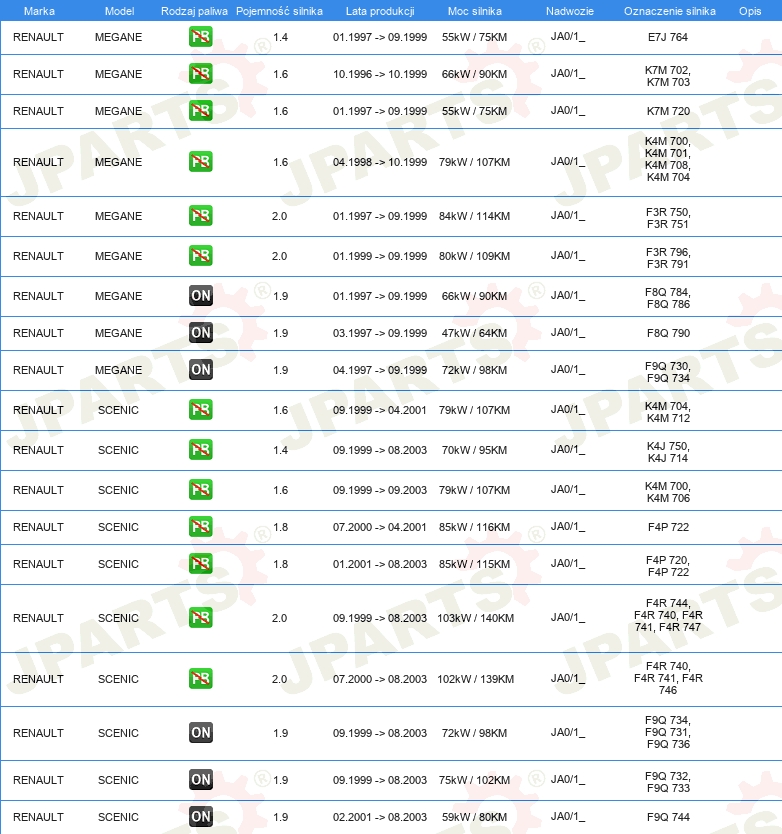Viewport: 782px width, 834px height.
Task: Click production dates 03.1997 -> 09.1999
Action: (380, 333)
